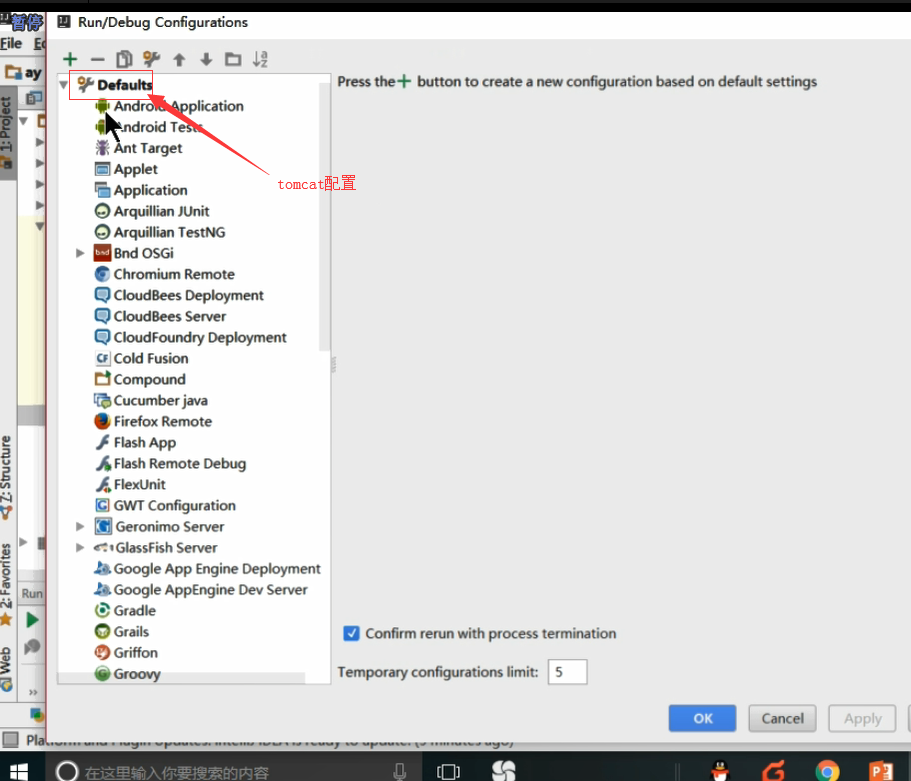Select the Applet entry icon
Image resolution: width=911 pixels, height=781 pixels.
(x=102, y=169)
